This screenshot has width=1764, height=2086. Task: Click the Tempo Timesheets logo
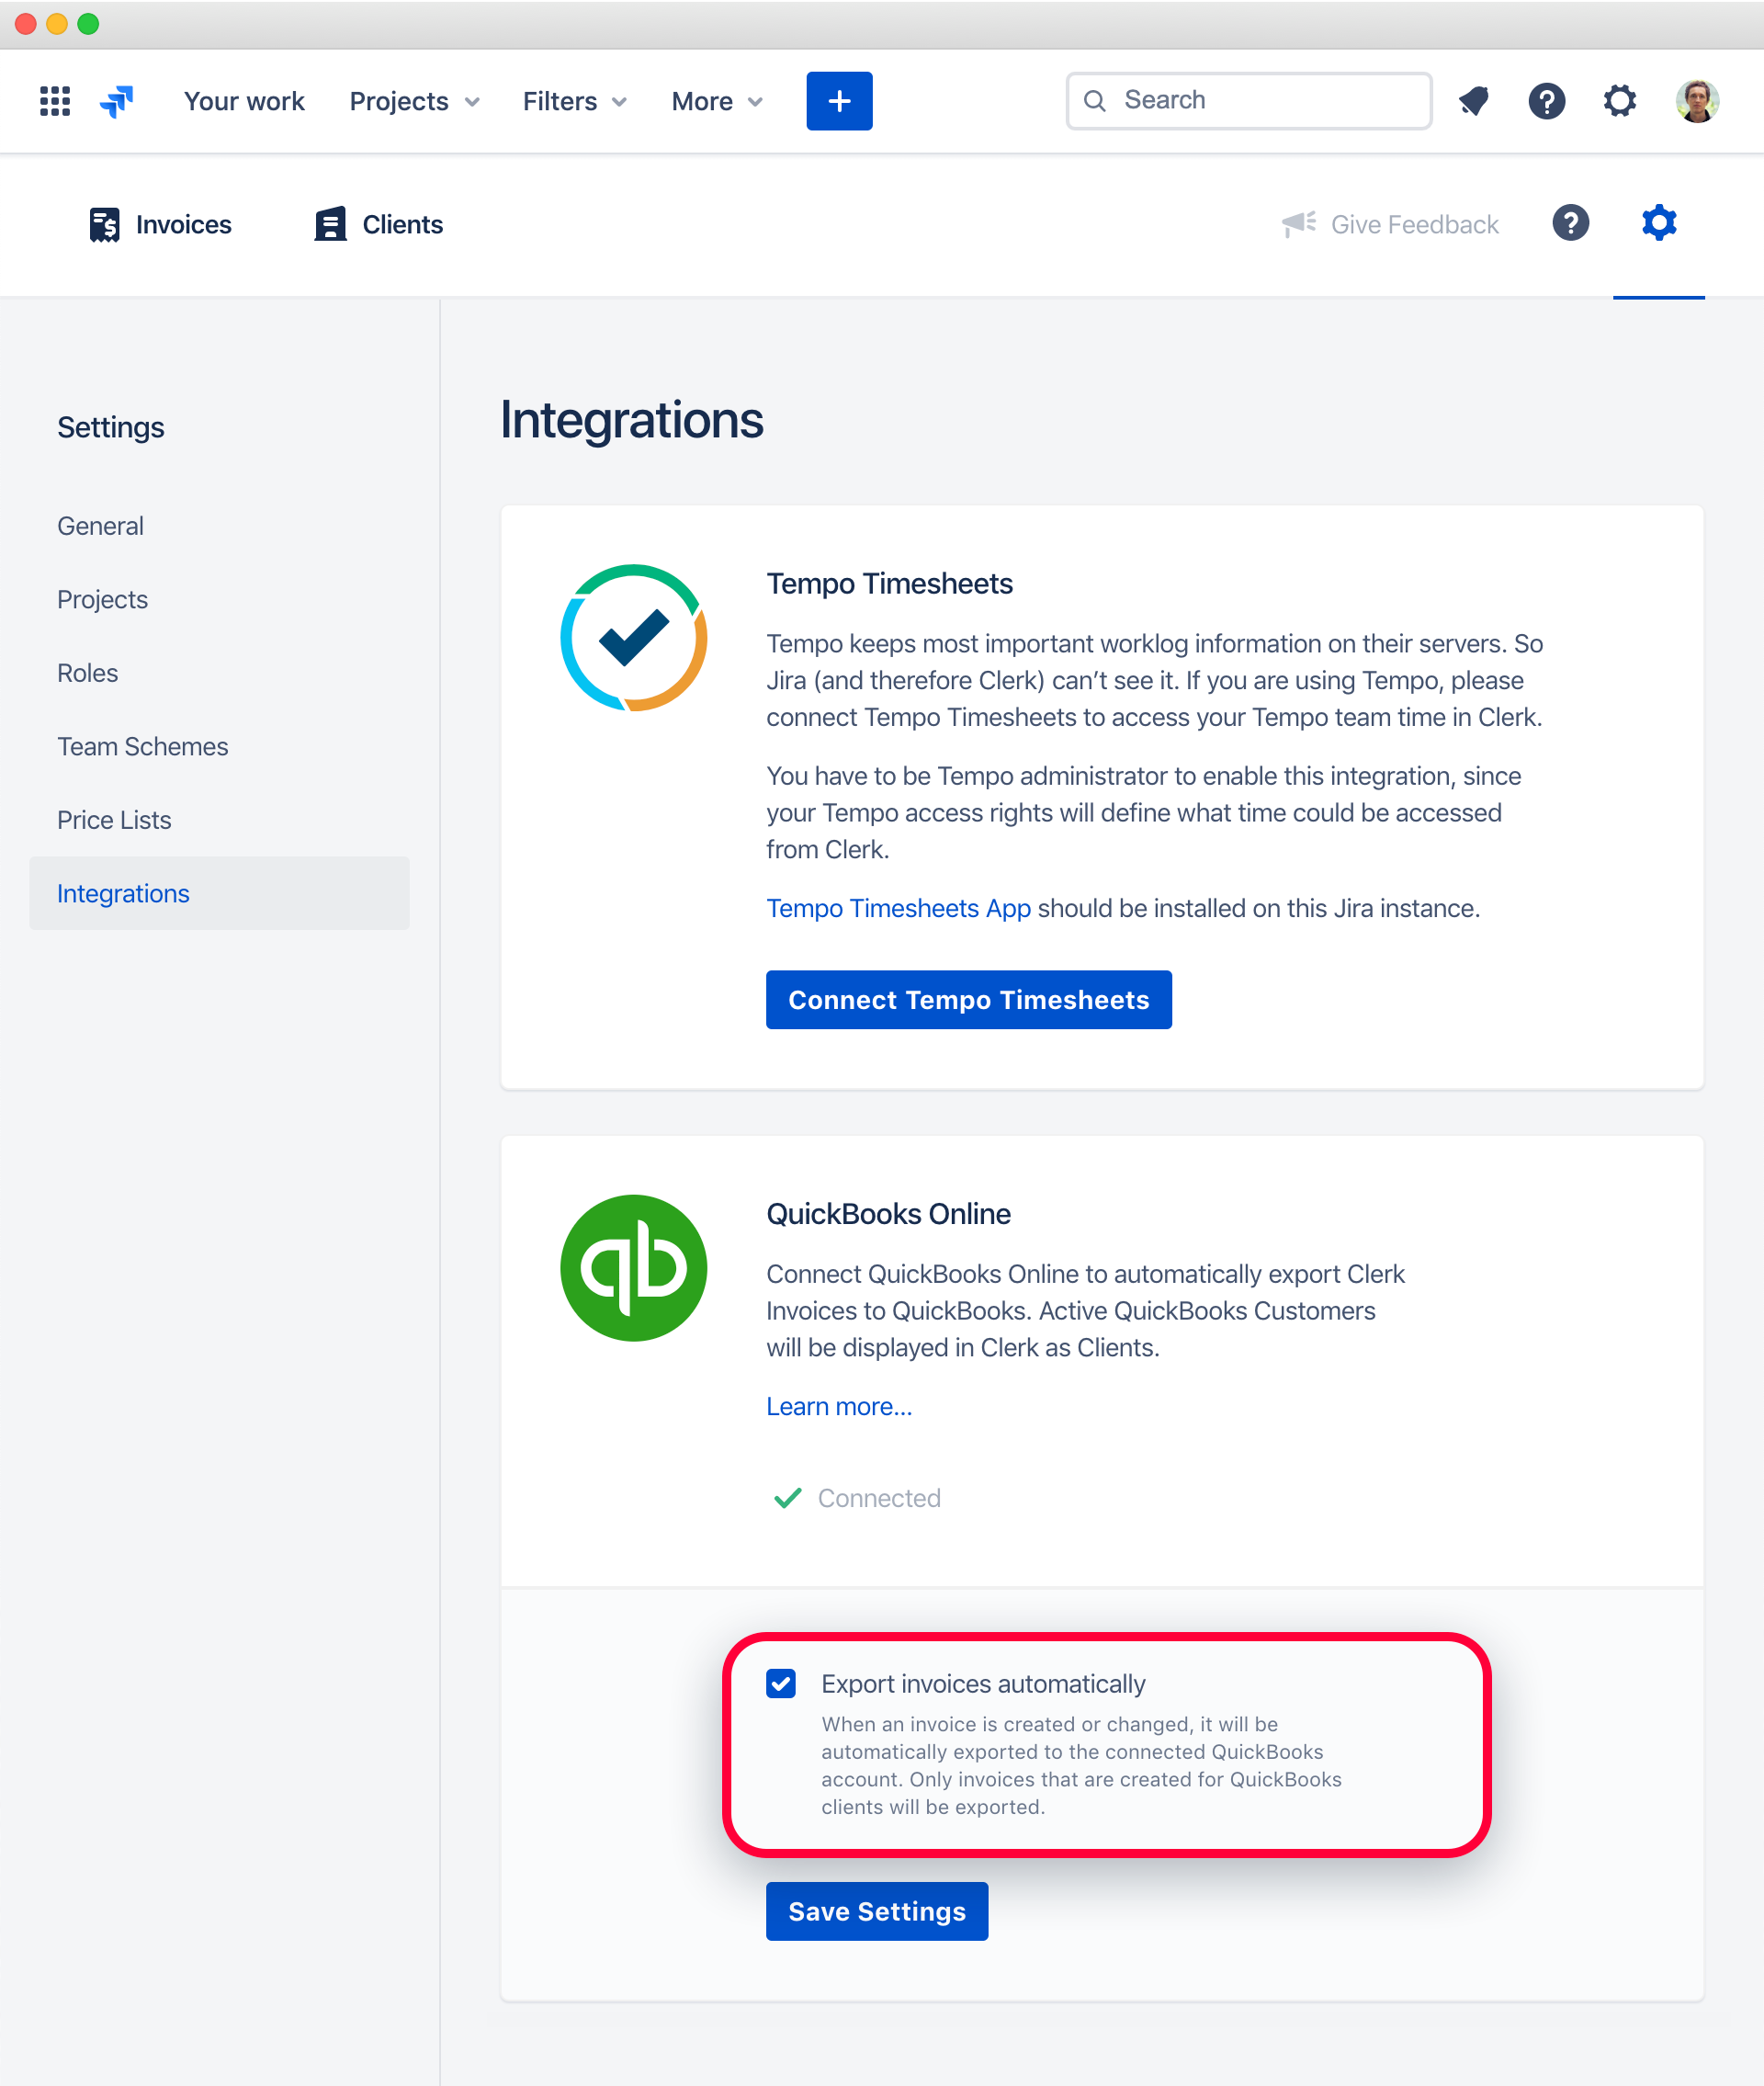point(634,638)
